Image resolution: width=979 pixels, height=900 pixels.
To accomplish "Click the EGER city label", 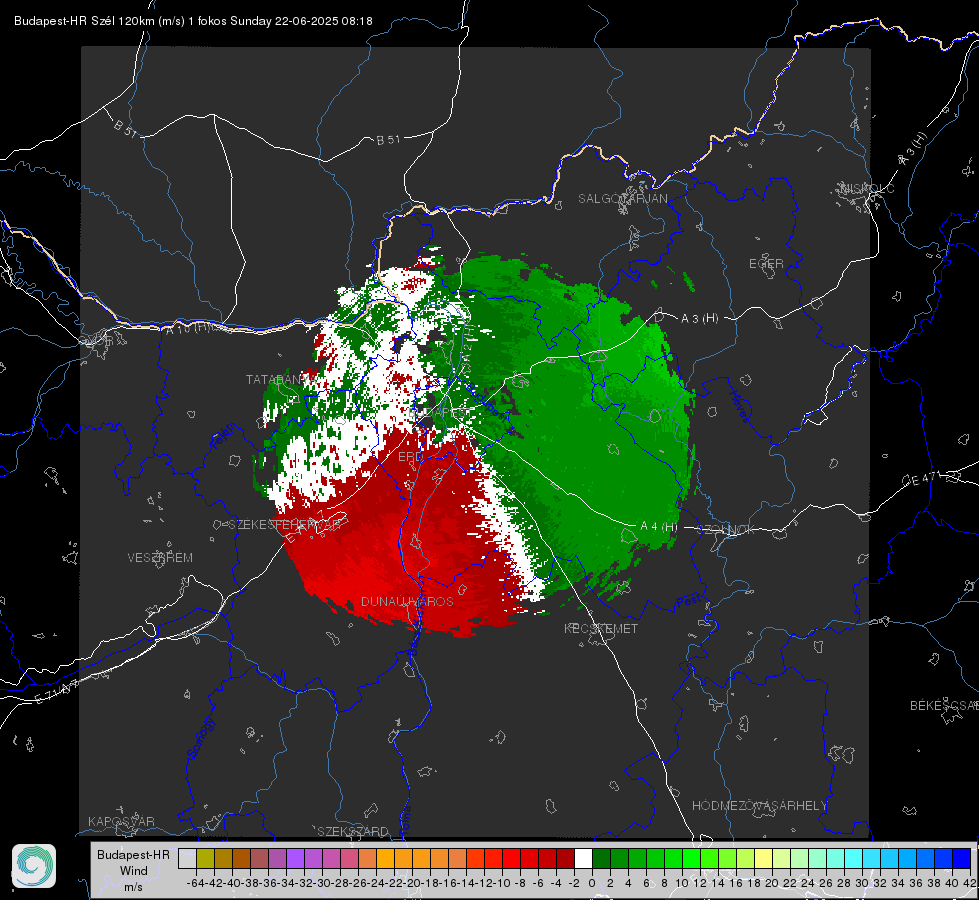I will [x=766, y=264].
